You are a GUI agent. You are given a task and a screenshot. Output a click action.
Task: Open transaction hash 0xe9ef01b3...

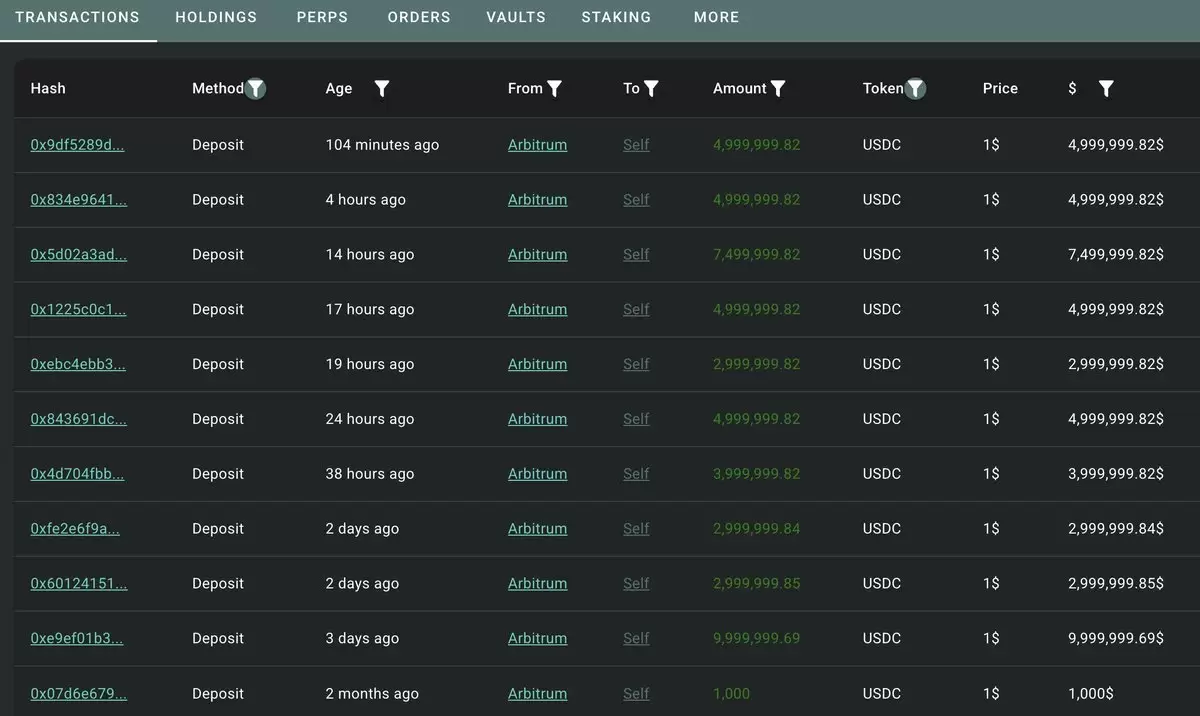click(x=77, y=639)
